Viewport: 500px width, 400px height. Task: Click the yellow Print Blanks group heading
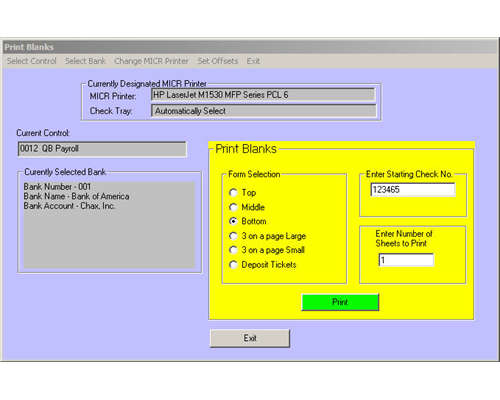pyautogui.click(x=246, y=149)
